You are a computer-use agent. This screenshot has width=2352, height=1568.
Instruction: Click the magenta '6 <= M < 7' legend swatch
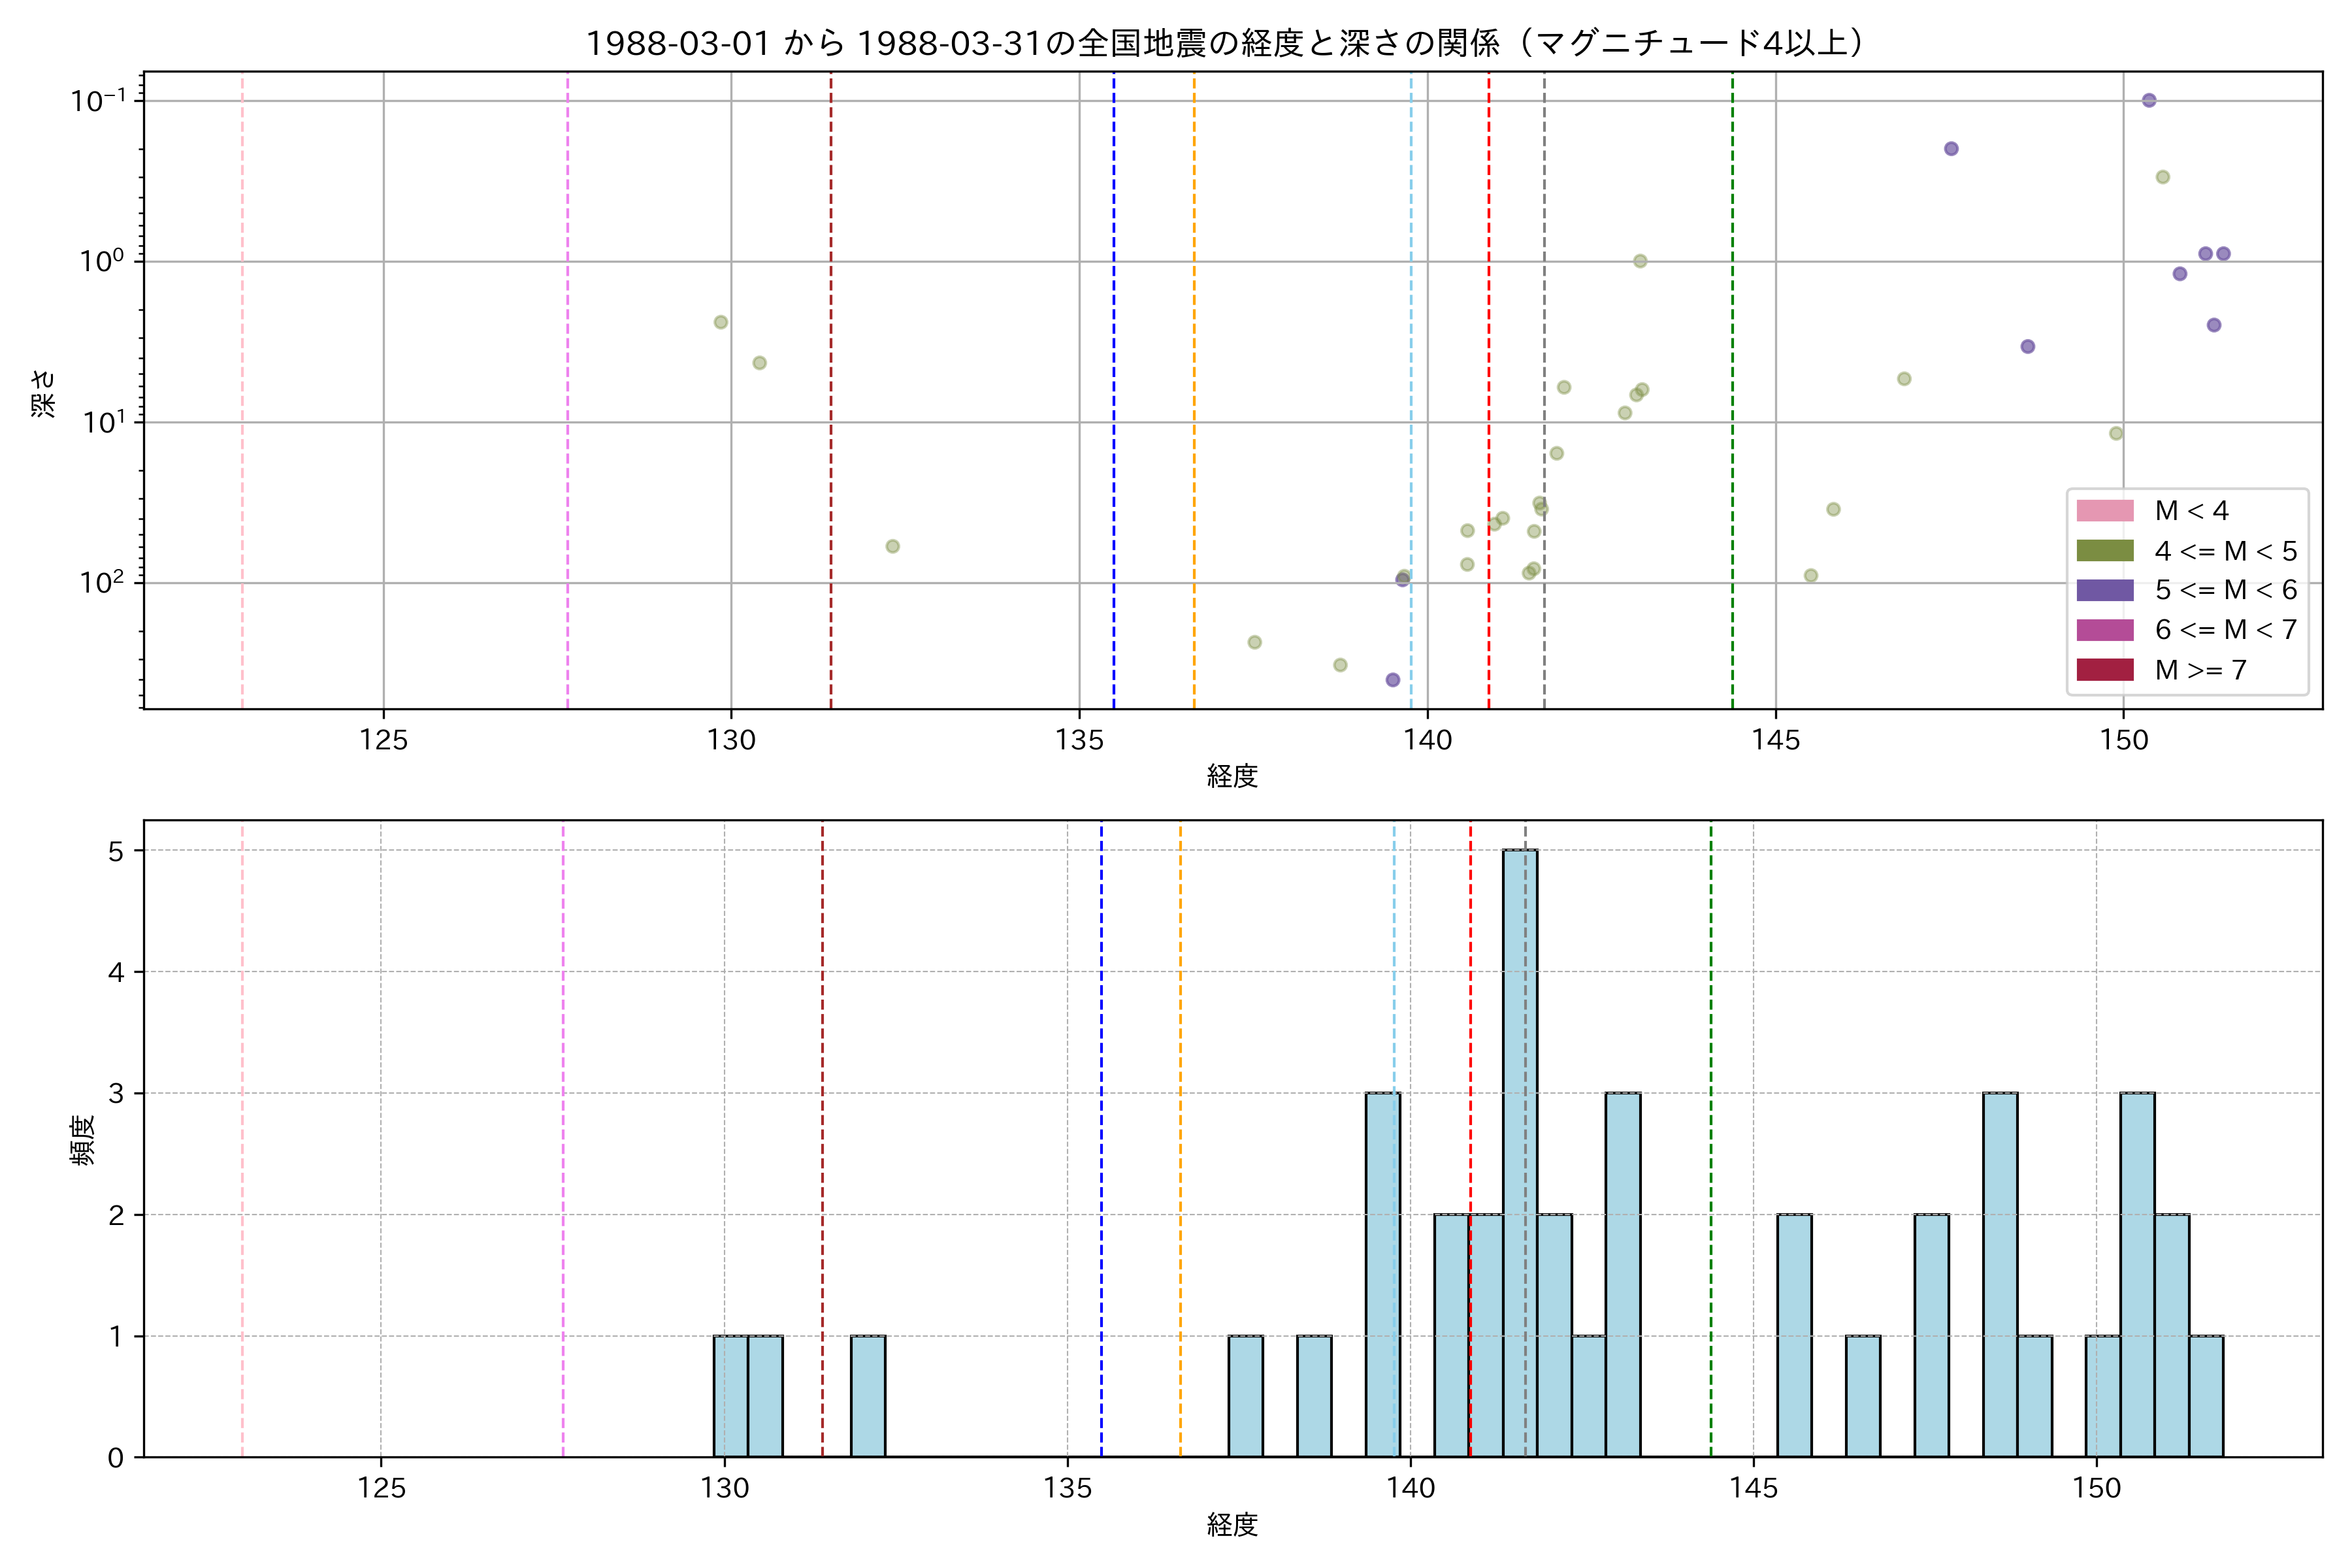point(2104,630)
